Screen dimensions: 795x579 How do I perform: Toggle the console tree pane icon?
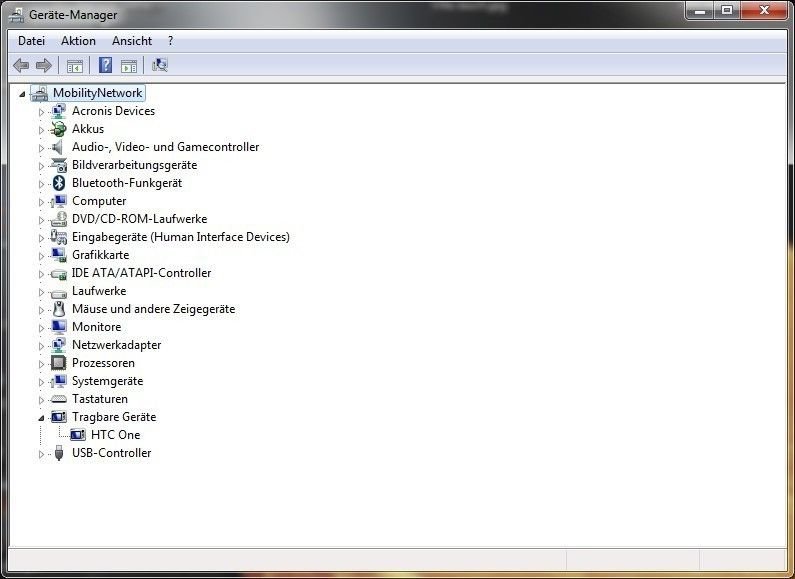pyautogui.click(x=75, y=65)
